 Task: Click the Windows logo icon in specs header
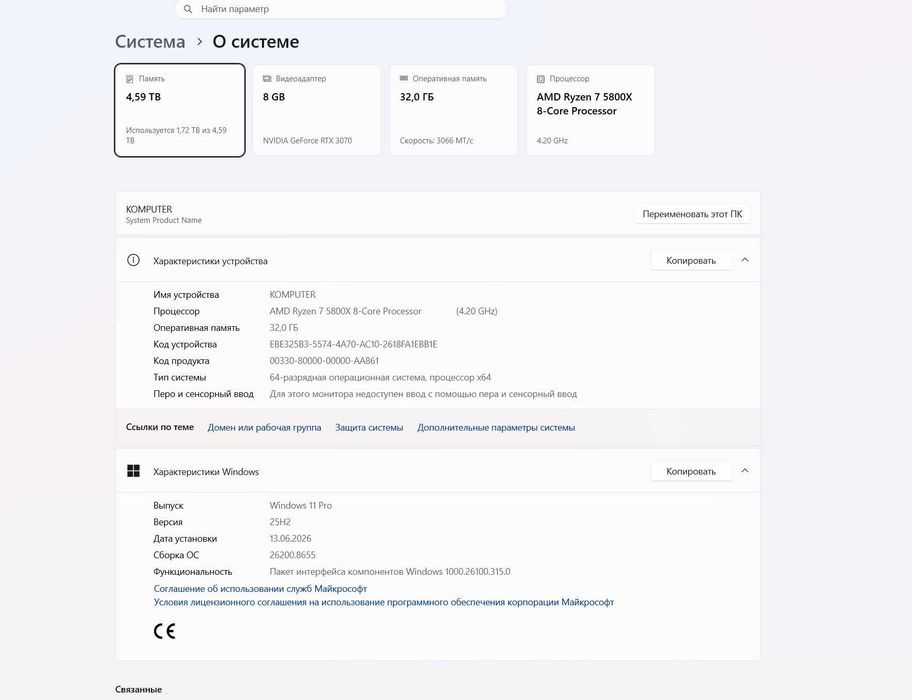tap(133, 471)
